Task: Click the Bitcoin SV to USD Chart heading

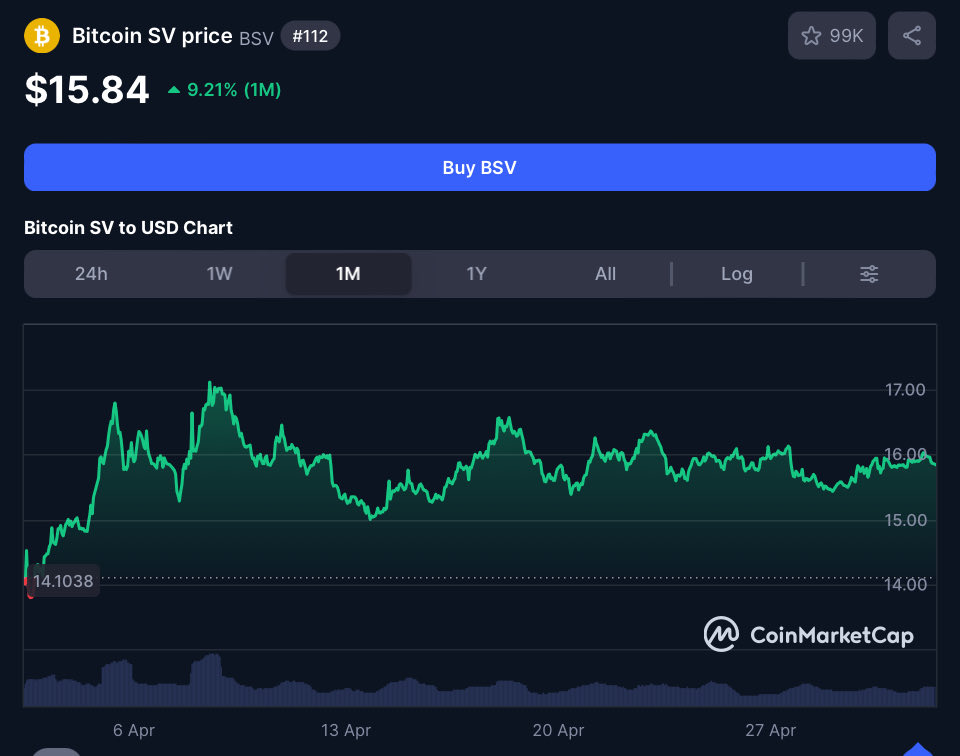Action: click(x=128, y=228)
